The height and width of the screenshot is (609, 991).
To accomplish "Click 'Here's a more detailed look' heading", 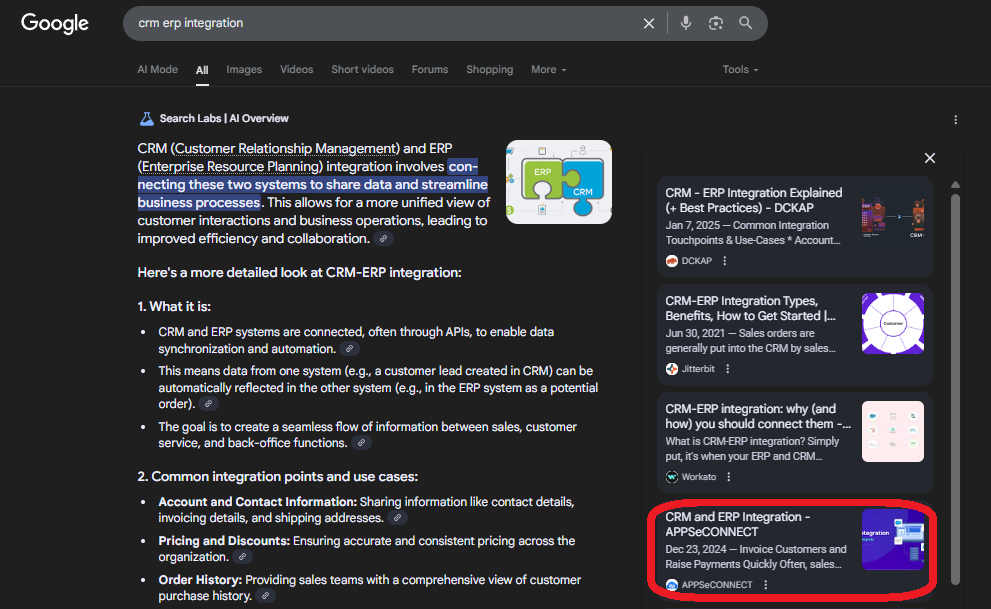I will point(300,272).
